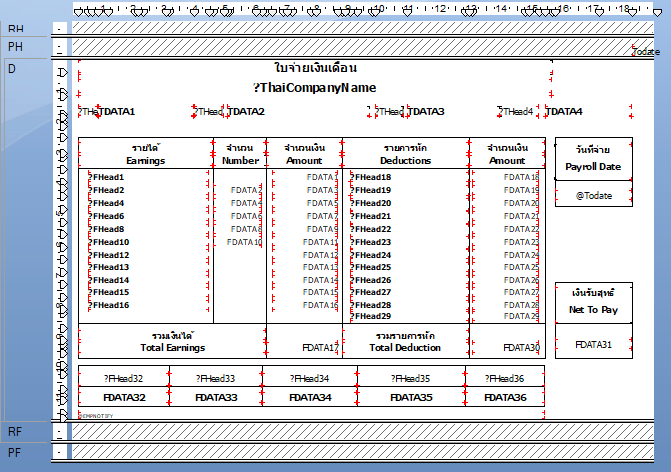The height and width of the screenshot is (472, 671).
Task: Select the PH section label
Action: click(x=14, y=47)
